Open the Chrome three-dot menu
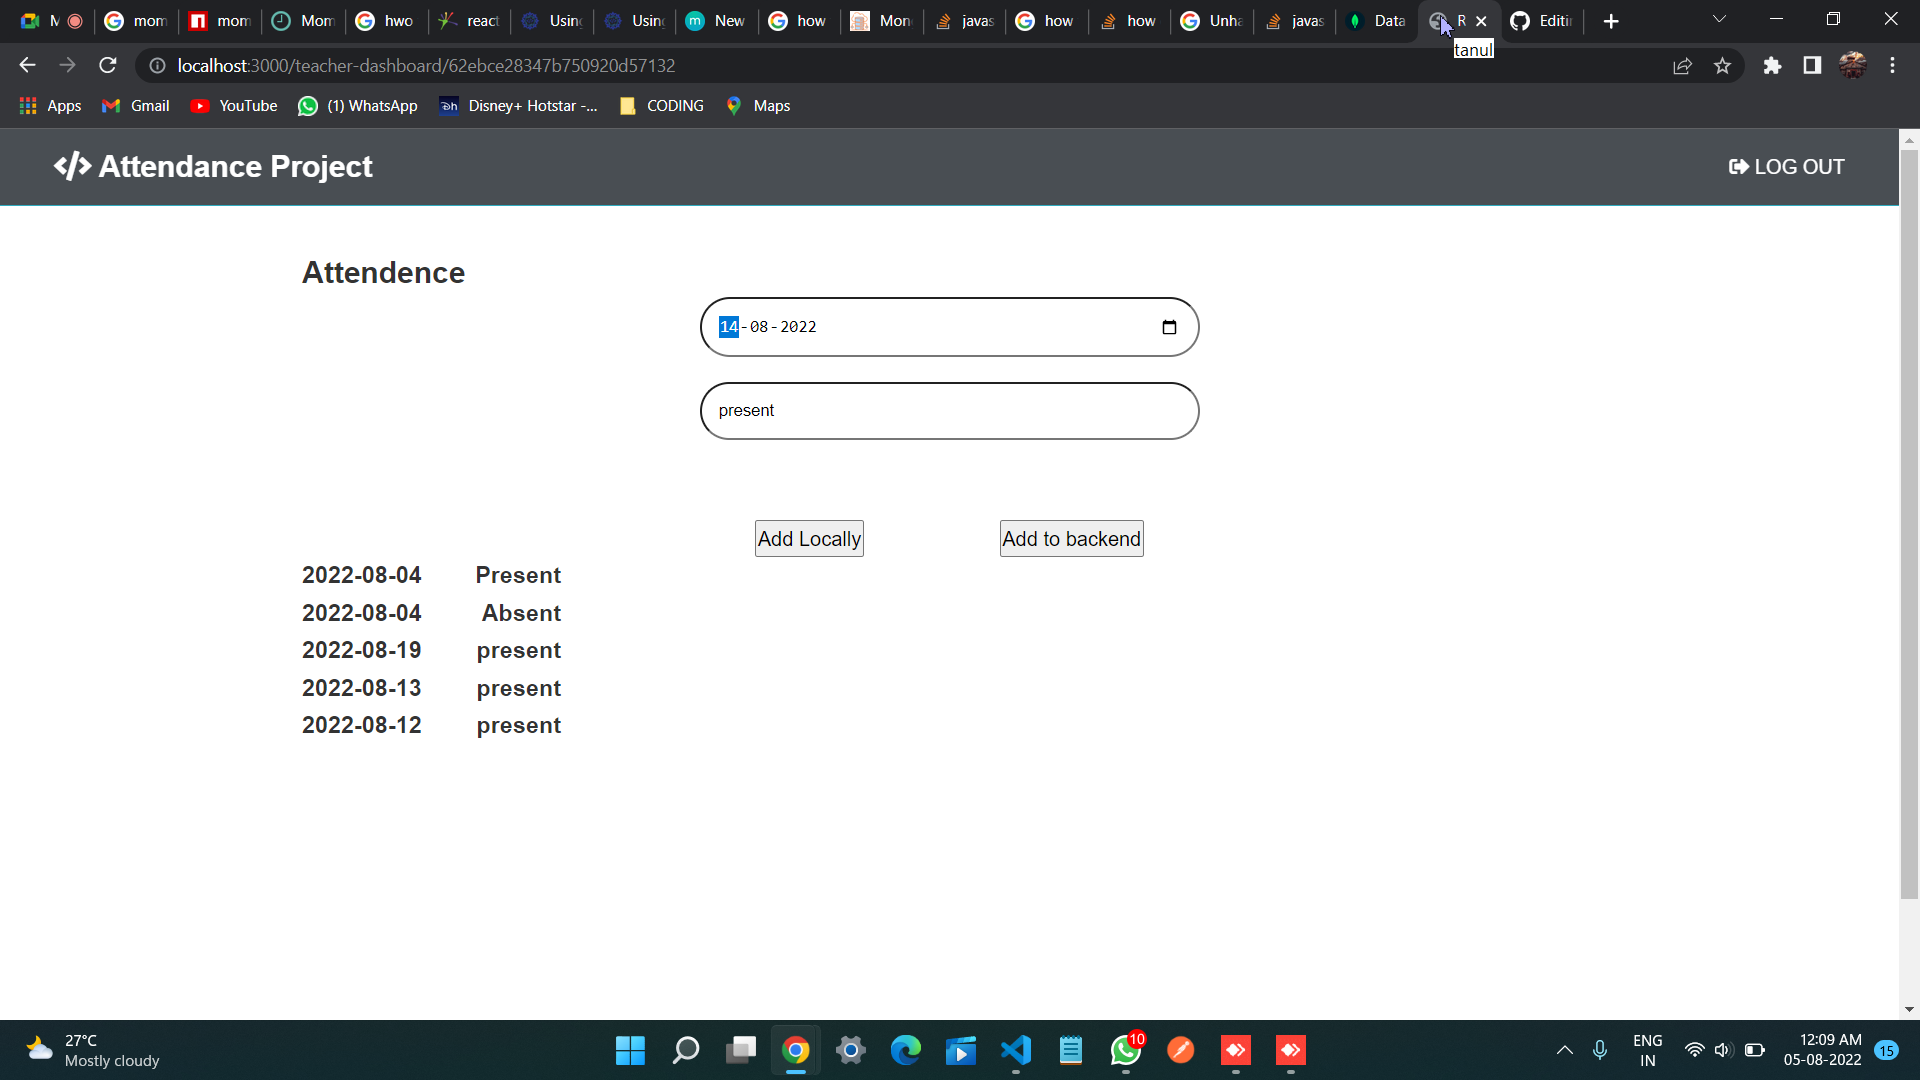The width and height of the screenshot is (1920, 1080). (1892, 65)
